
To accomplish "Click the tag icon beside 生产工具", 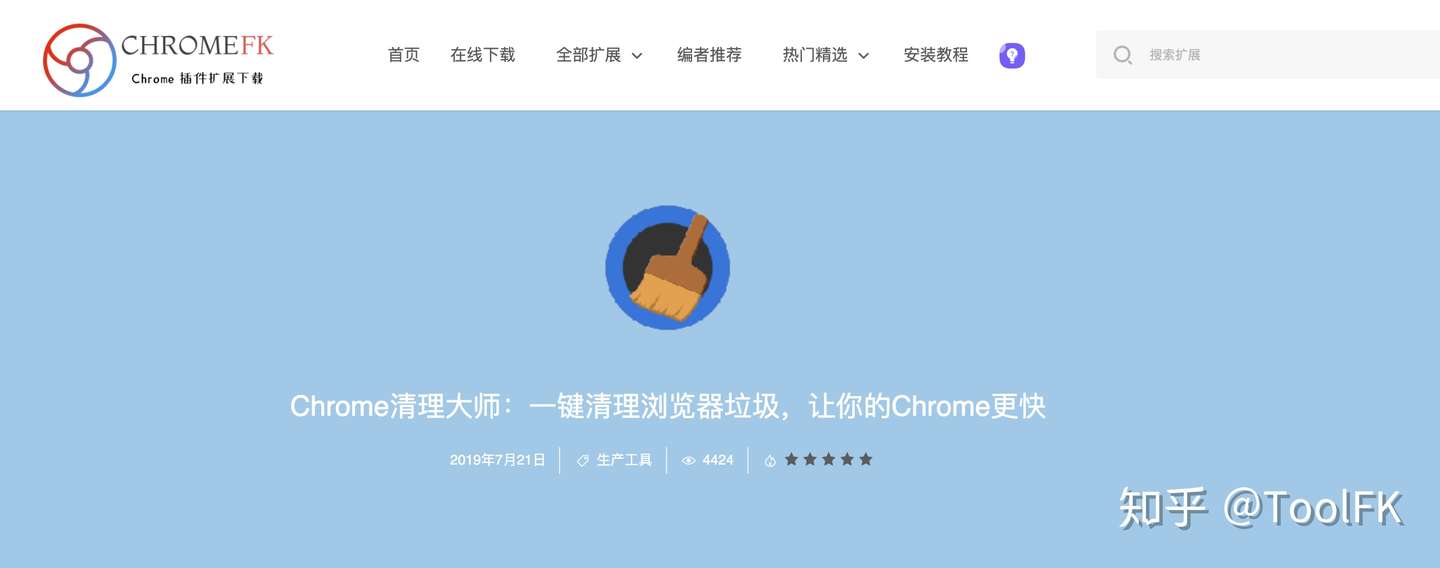I will (583, 460).
